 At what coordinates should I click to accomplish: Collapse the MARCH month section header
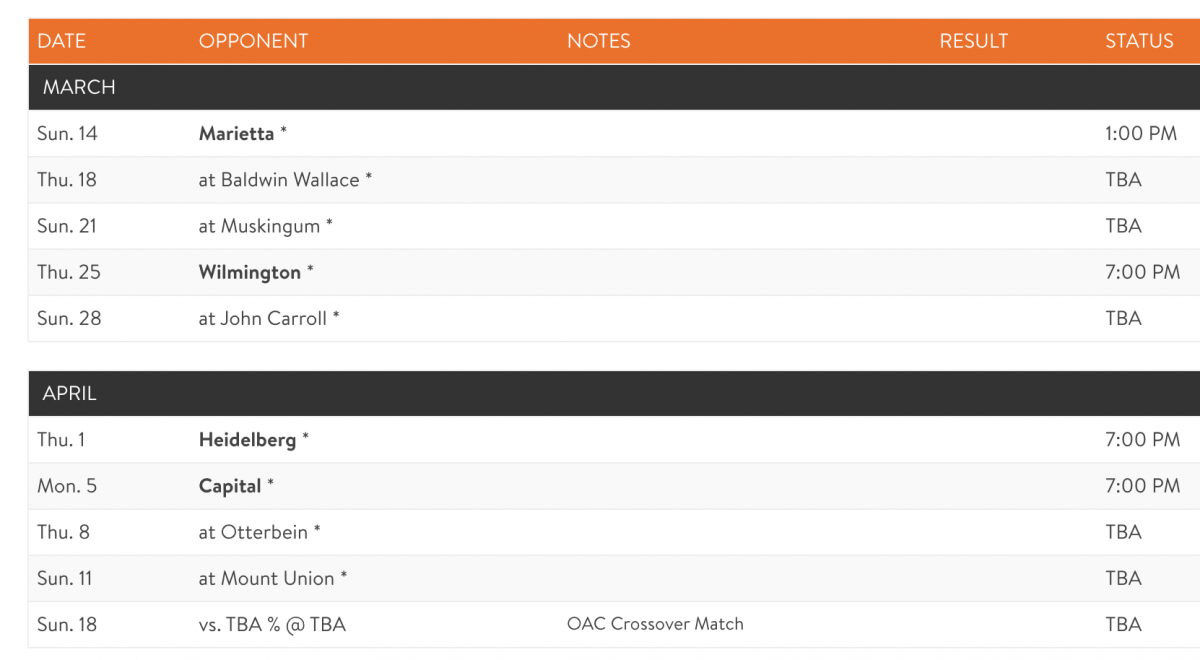(x=614, y=87)
